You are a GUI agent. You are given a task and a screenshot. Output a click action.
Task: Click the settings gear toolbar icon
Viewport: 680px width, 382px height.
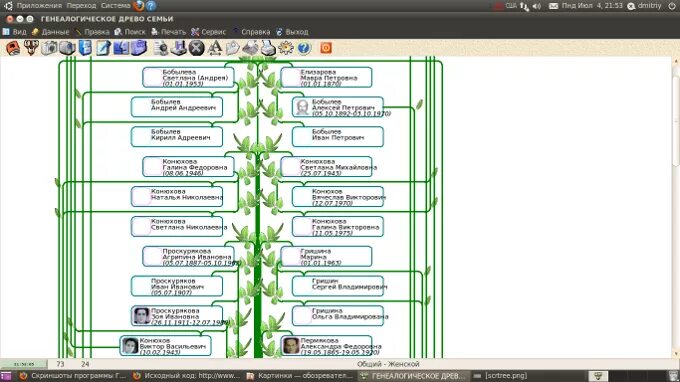click(x=286, y=48)
